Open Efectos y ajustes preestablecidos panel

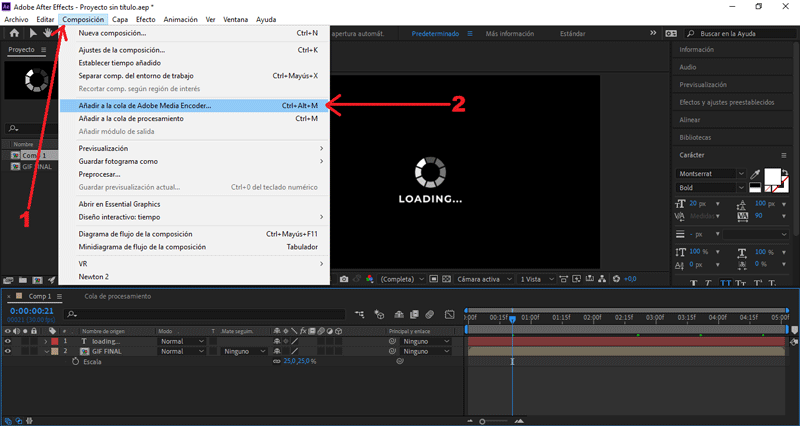click(727, 102)
